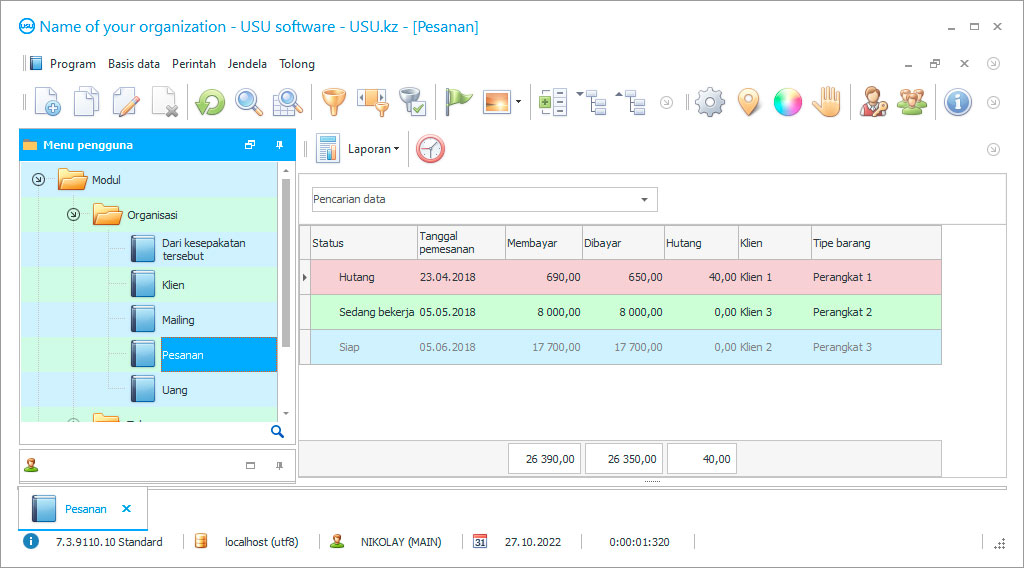1024x568 pixels.
Task: Select the Sedang bekerja row
Action: pyautogui.click(x=626, y=312)
